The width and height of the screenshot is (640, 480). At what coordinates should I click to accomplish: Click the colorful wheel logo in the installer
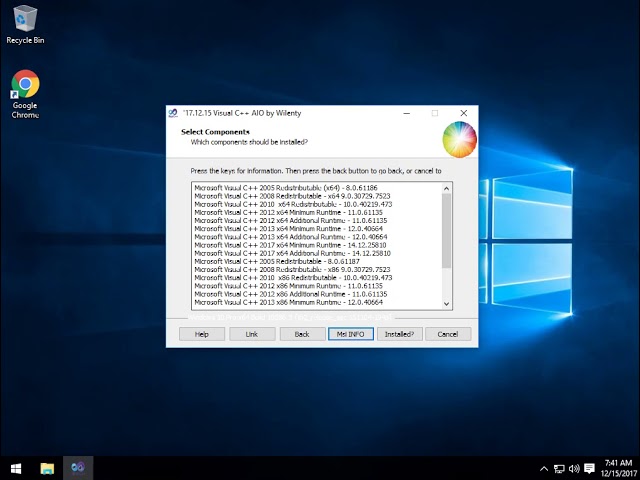(x=460, y=139)
